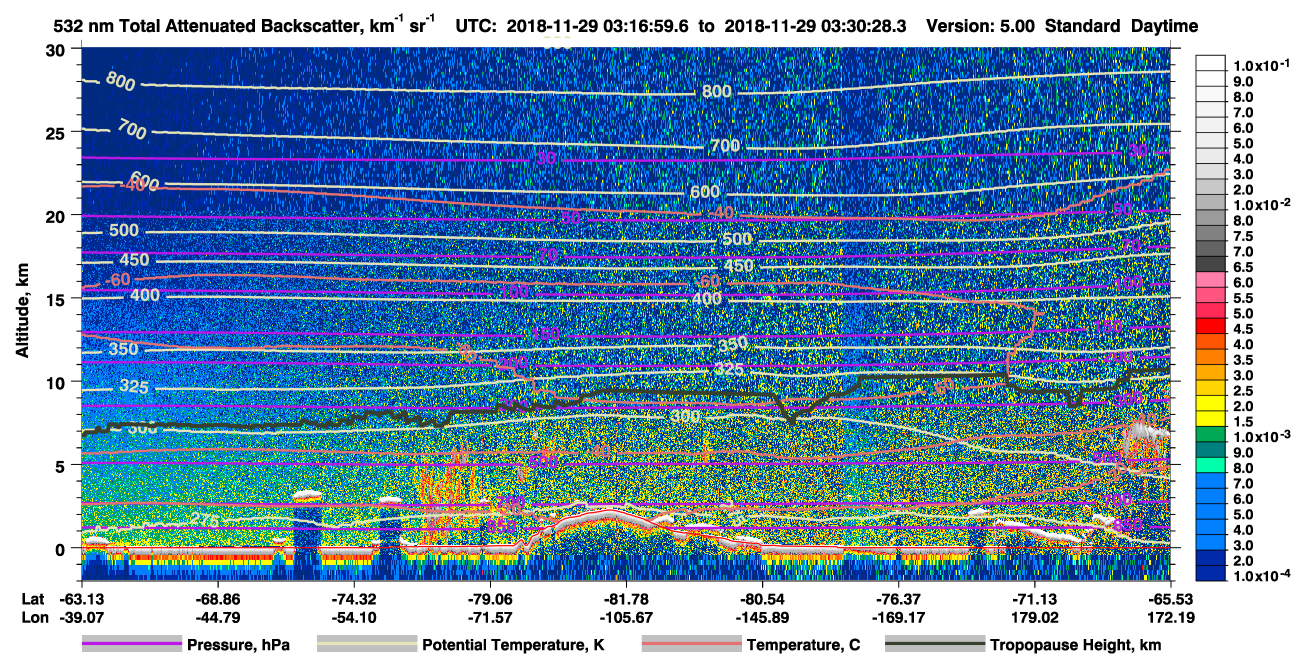Click the latitude value -71.13
1300x667 pixels.
(x=1035, y=598)
